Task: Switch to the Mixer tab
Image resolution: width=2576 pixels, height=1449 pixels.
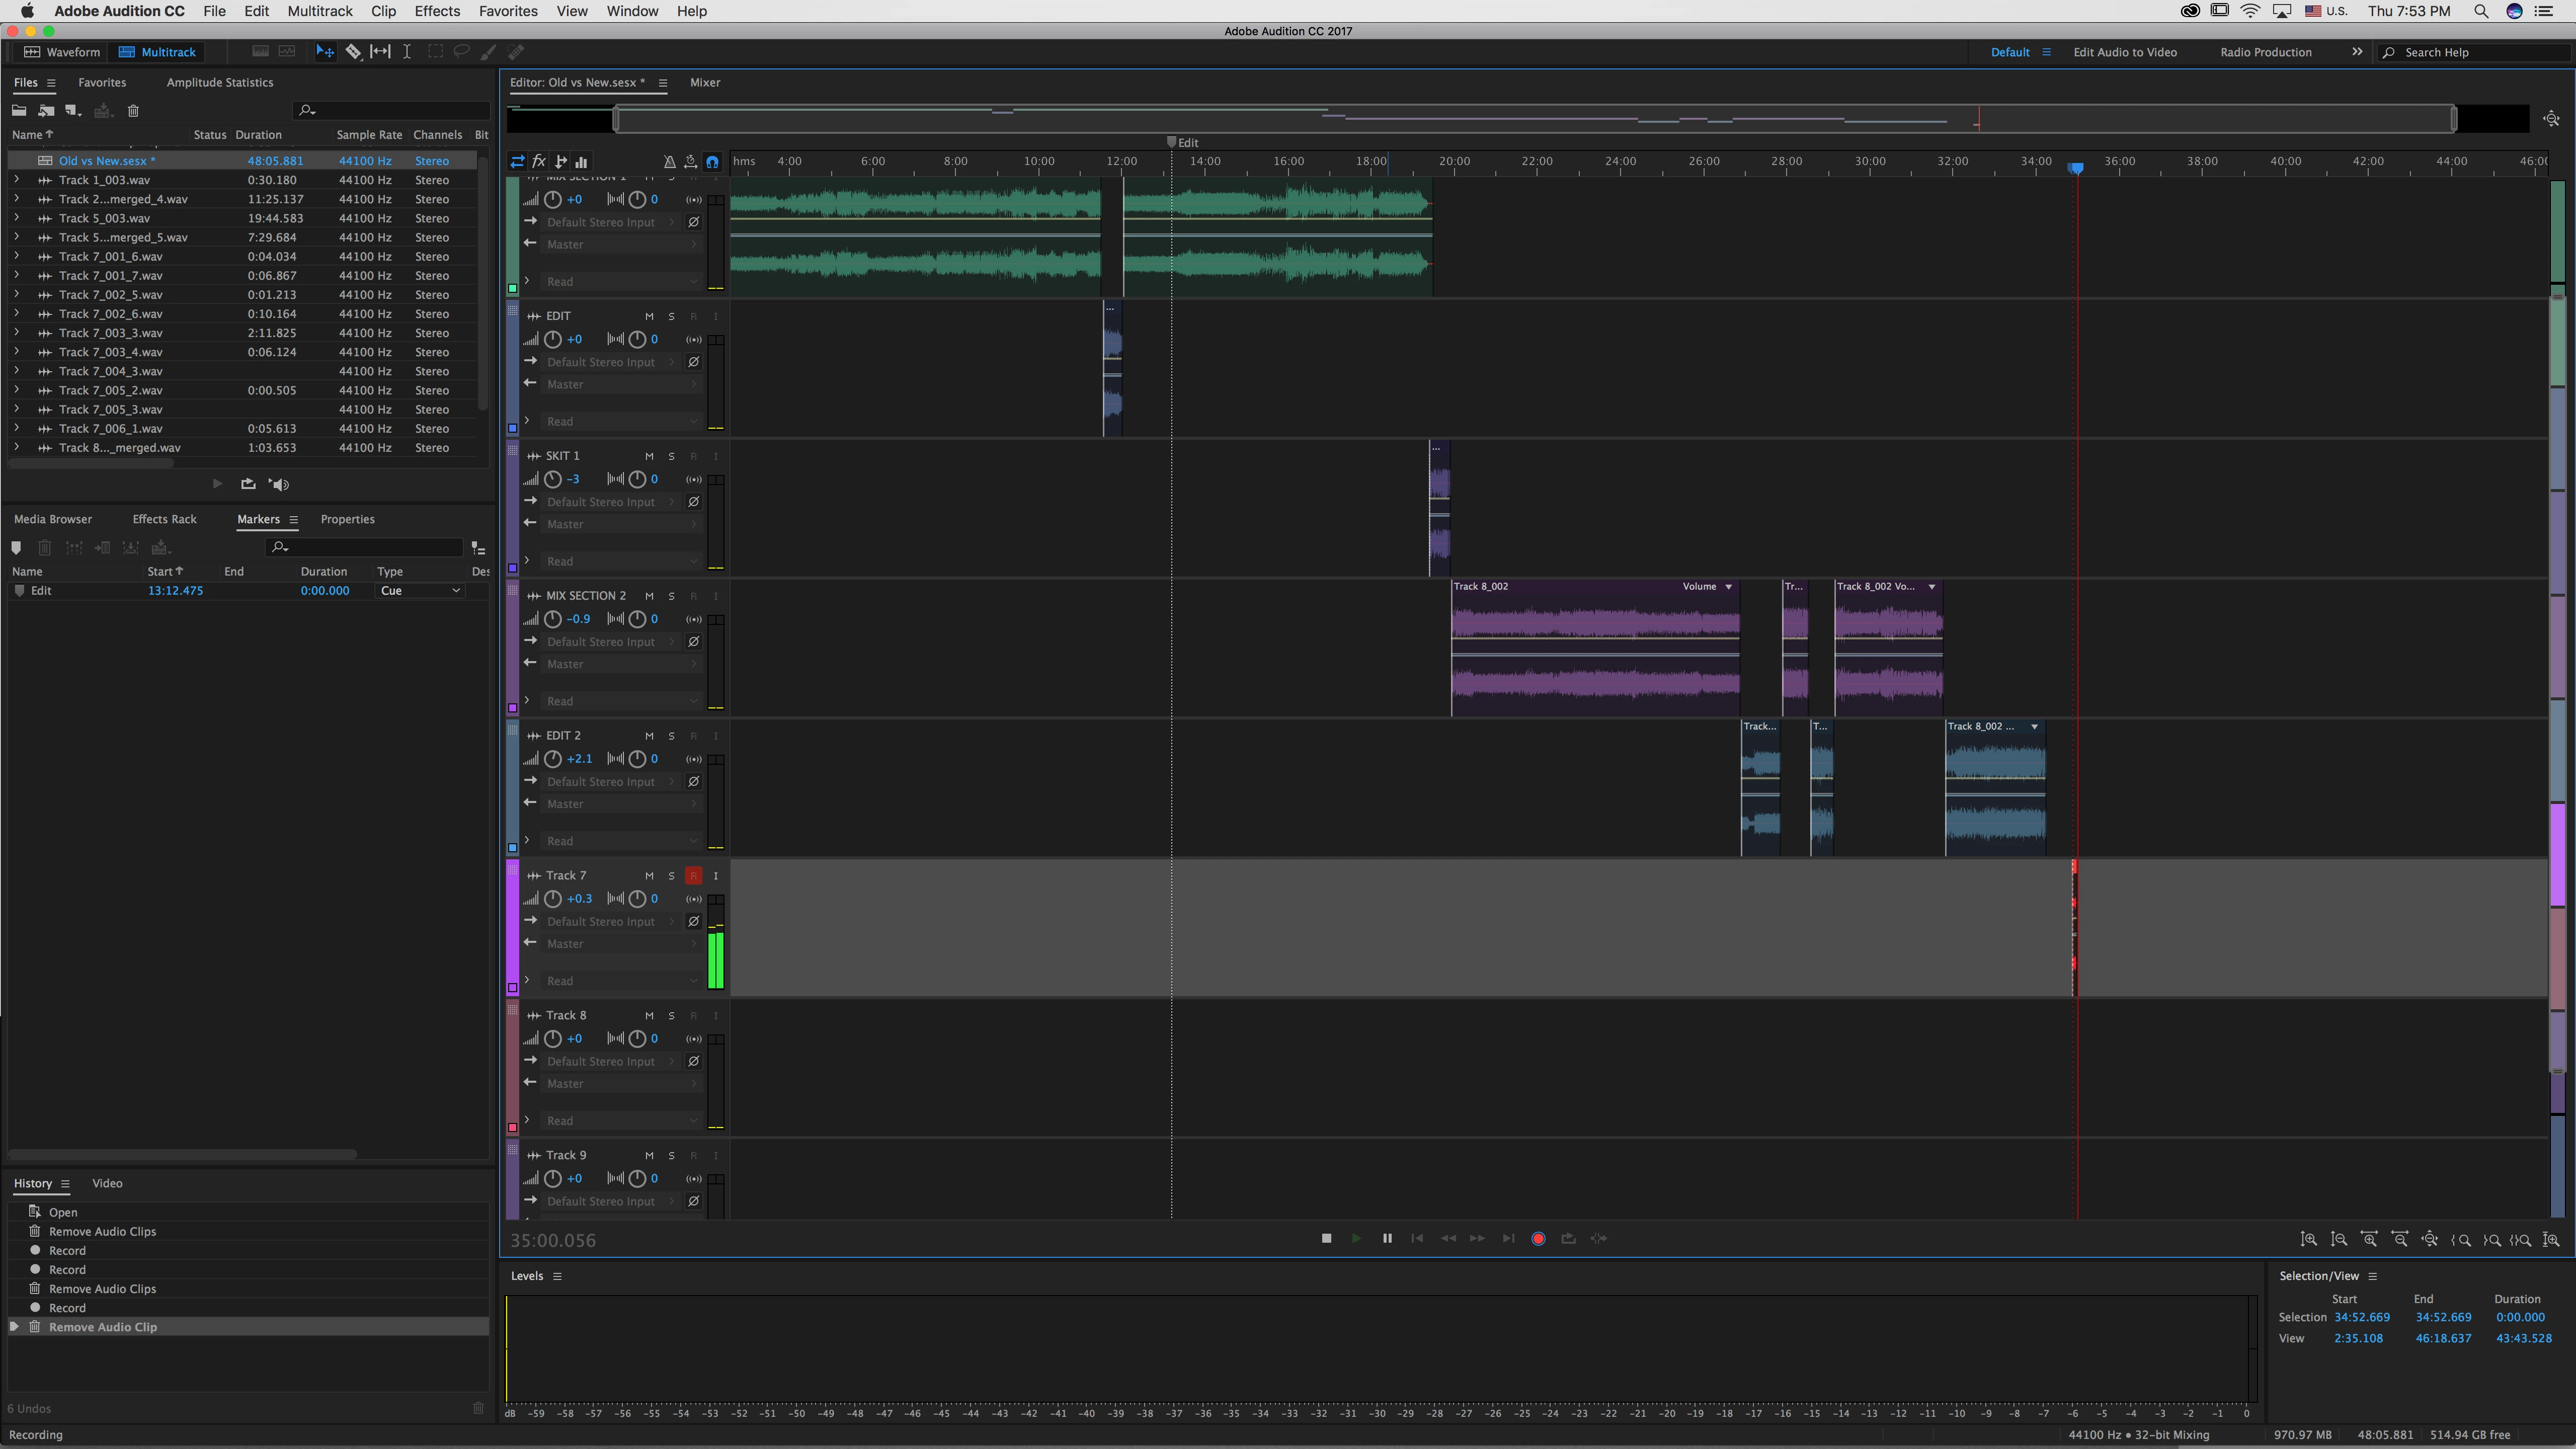Action: pos(704,83)
